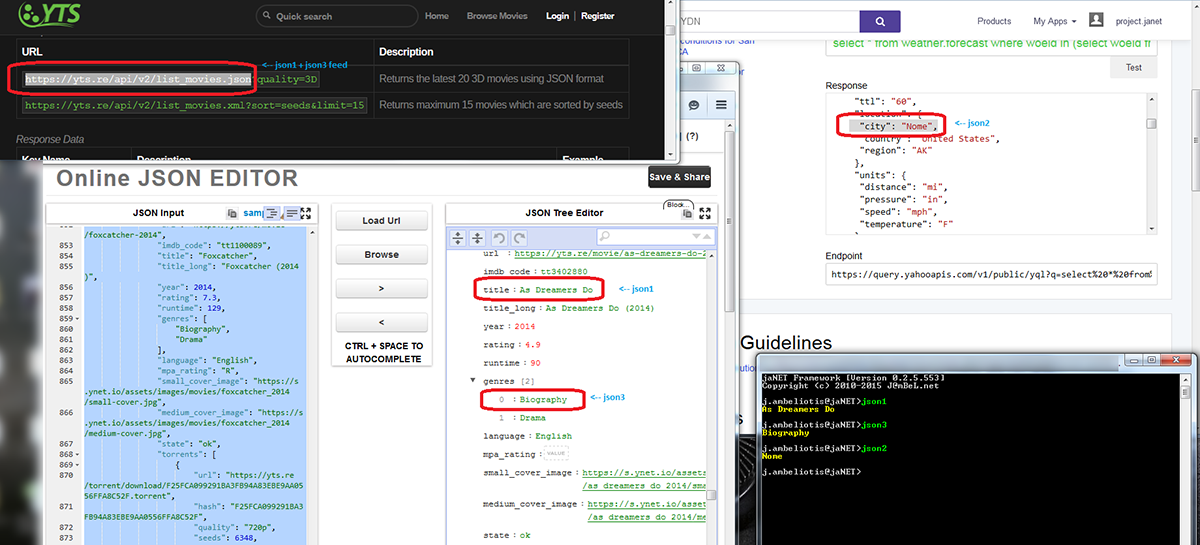Click title value 'As Dreamers Do' in tree

[556, 289]
